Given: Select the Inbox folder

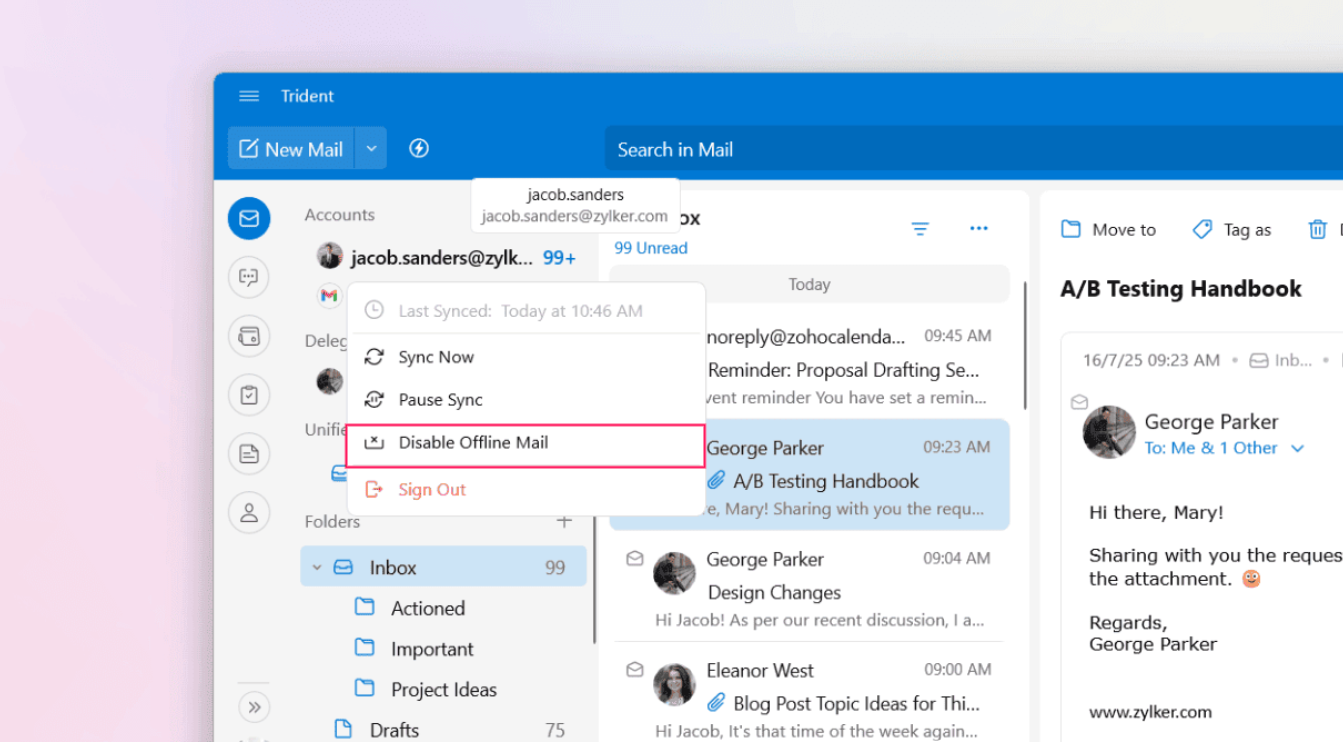Looking at the screenshot, I should click(x=443, y=567).
